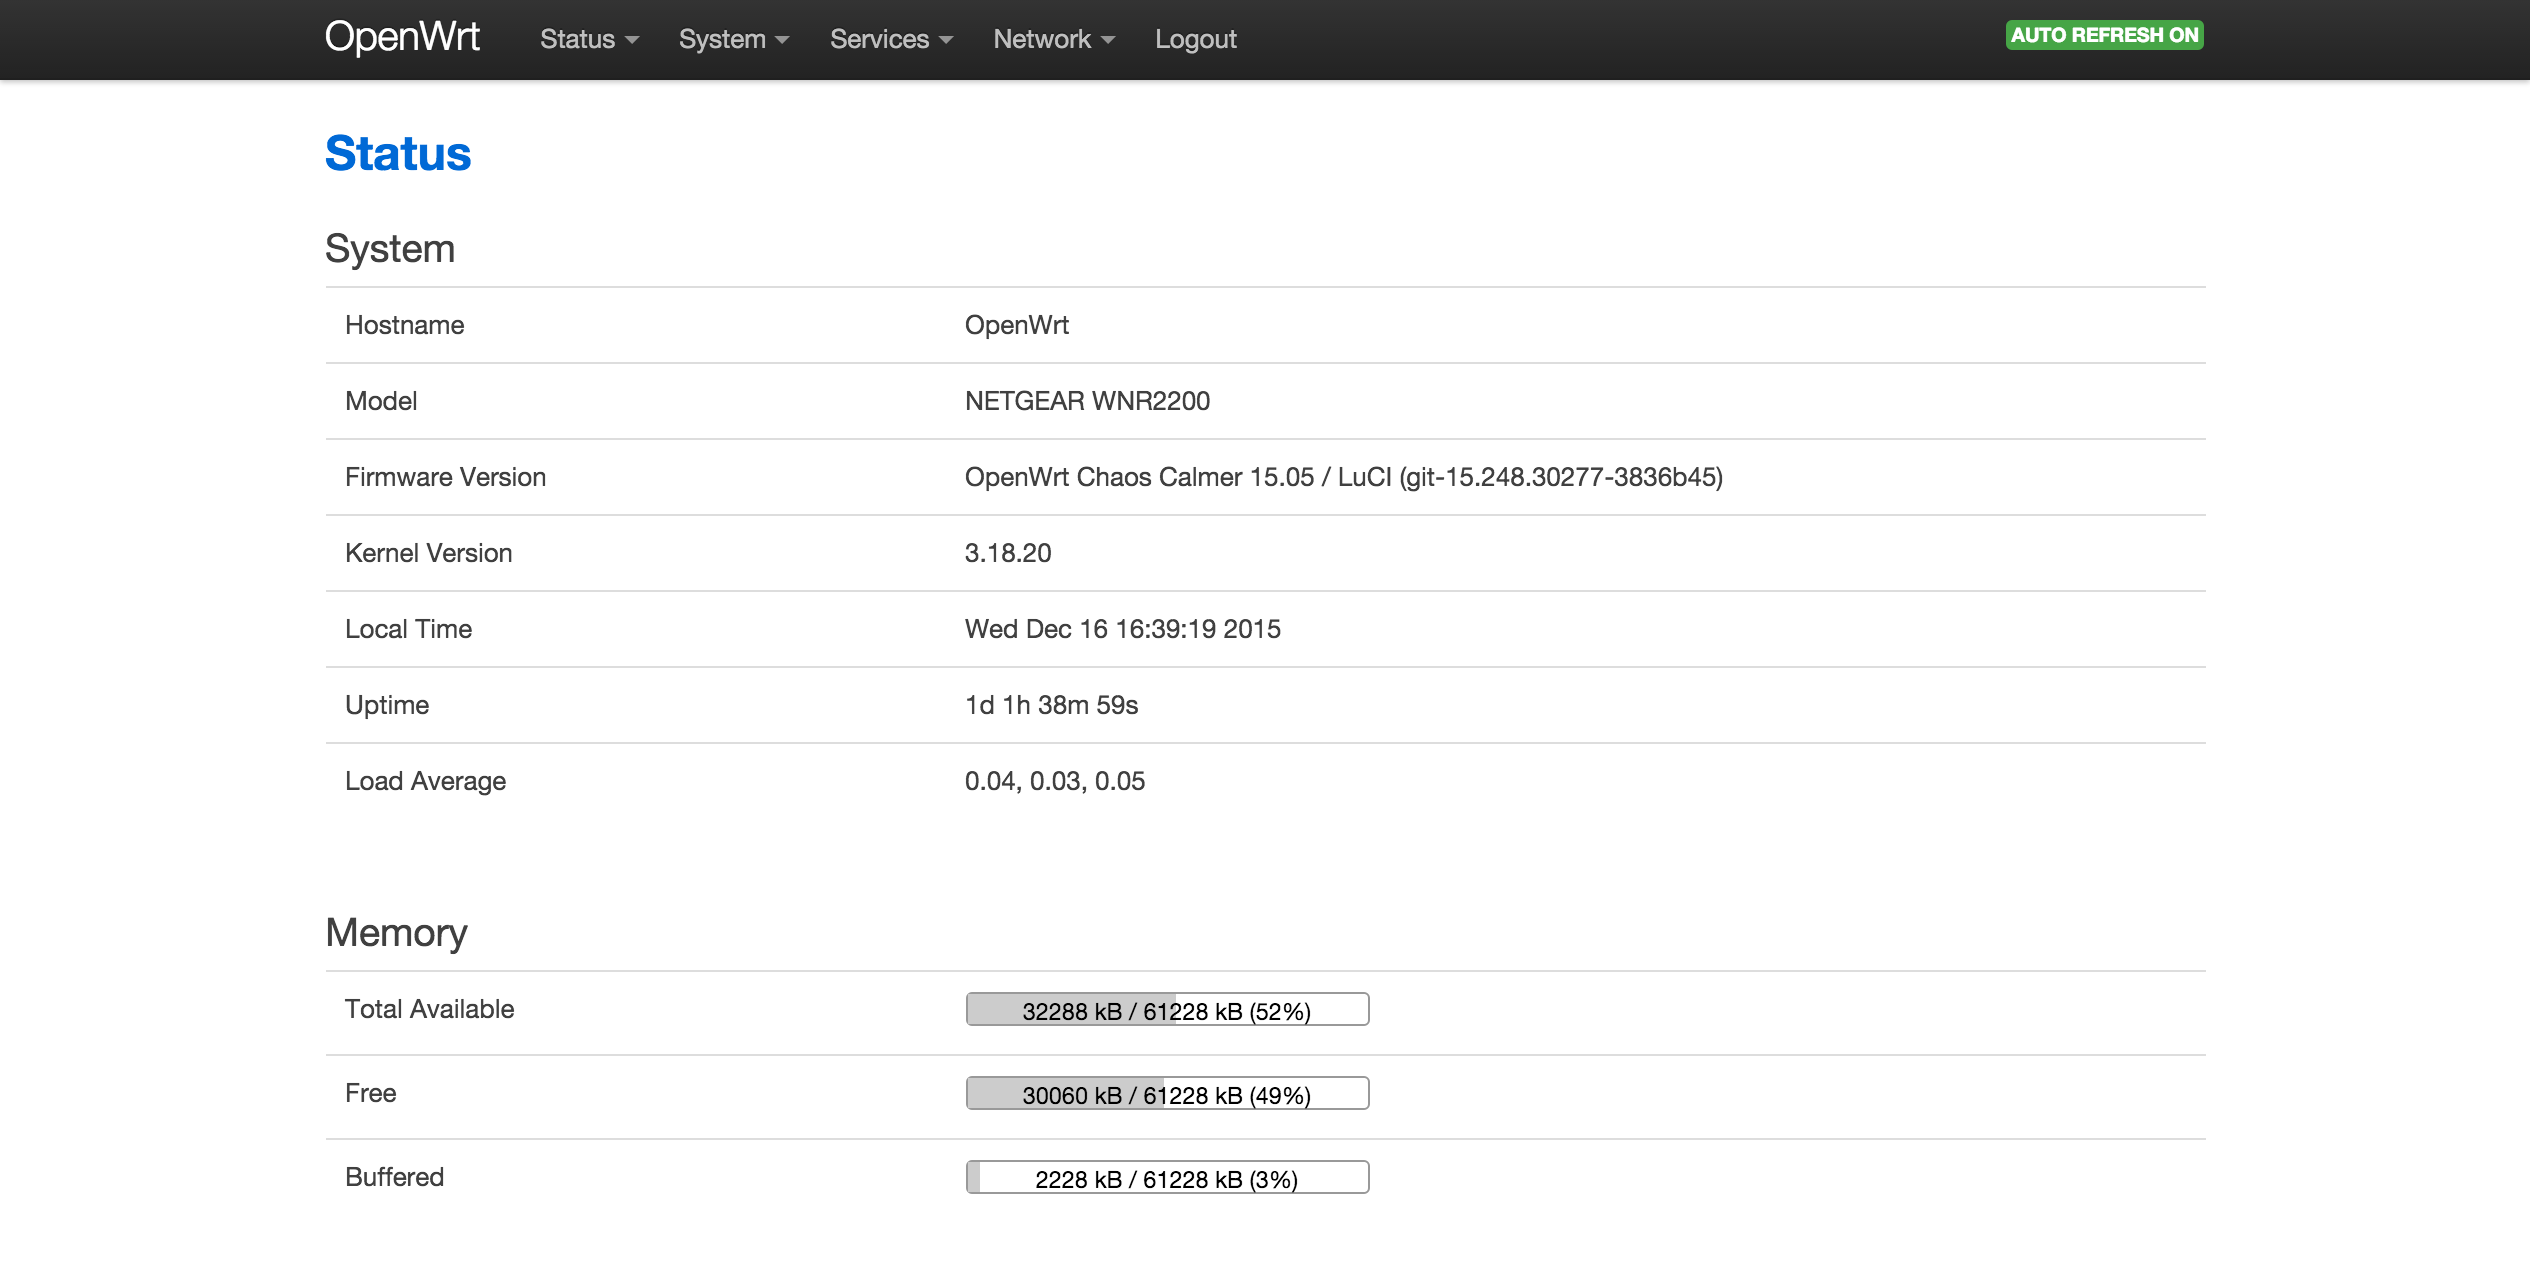The image size is (2530, 1278).
Task: Select the Wed Dec 16 16:39:19 2015 value
Action: pyautogui.click(x=1122, y=629)
